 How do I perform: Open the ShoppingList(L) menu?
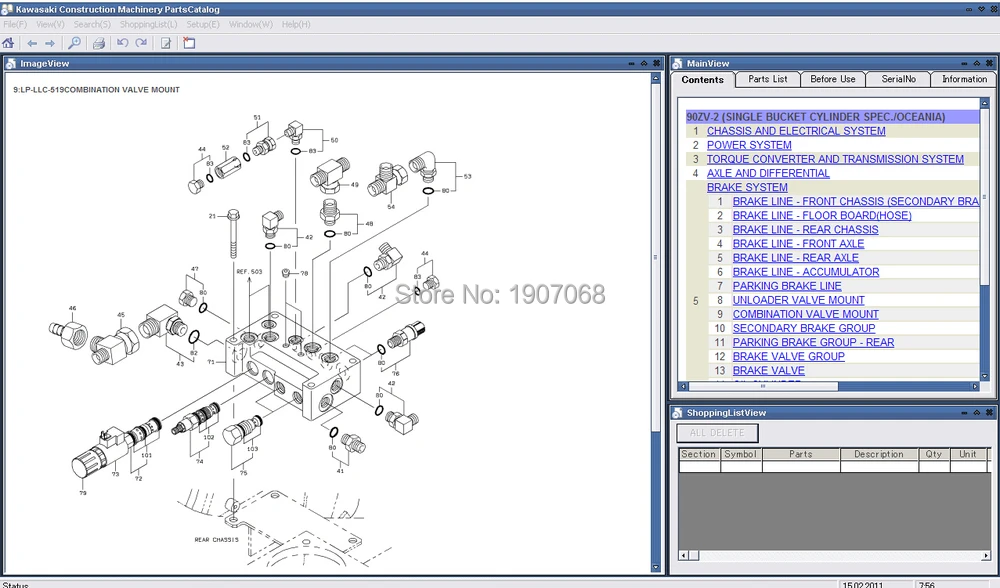(148, 24)
